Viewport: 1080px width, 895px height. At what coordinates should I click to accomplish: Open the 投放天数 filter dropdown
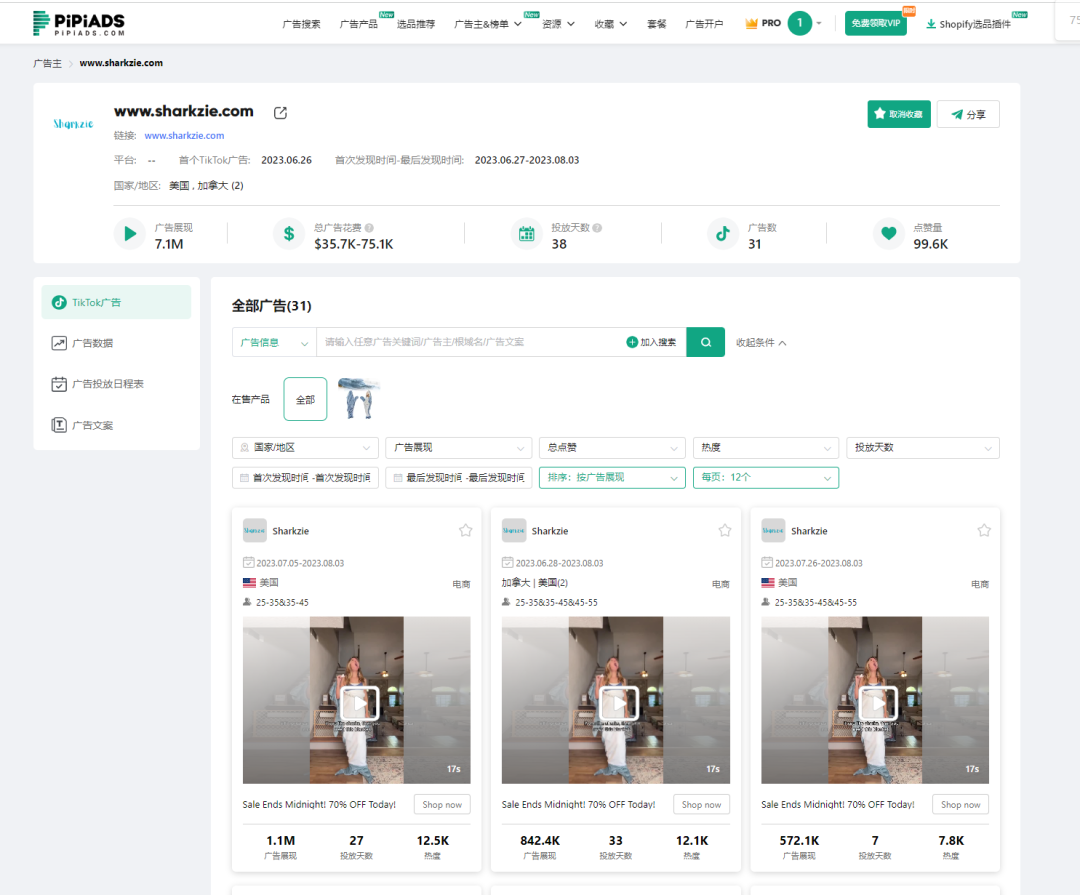point(922,448)
